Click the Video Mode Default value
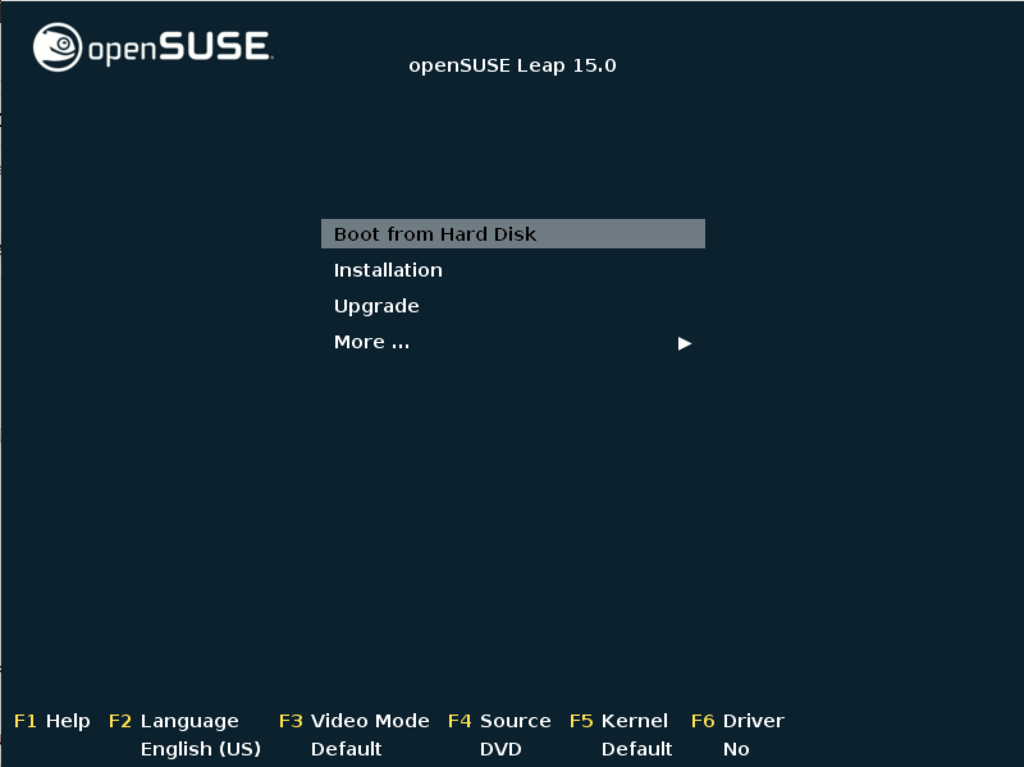The height and width of the screenshot is (767, 1024). tap(346, 749)
